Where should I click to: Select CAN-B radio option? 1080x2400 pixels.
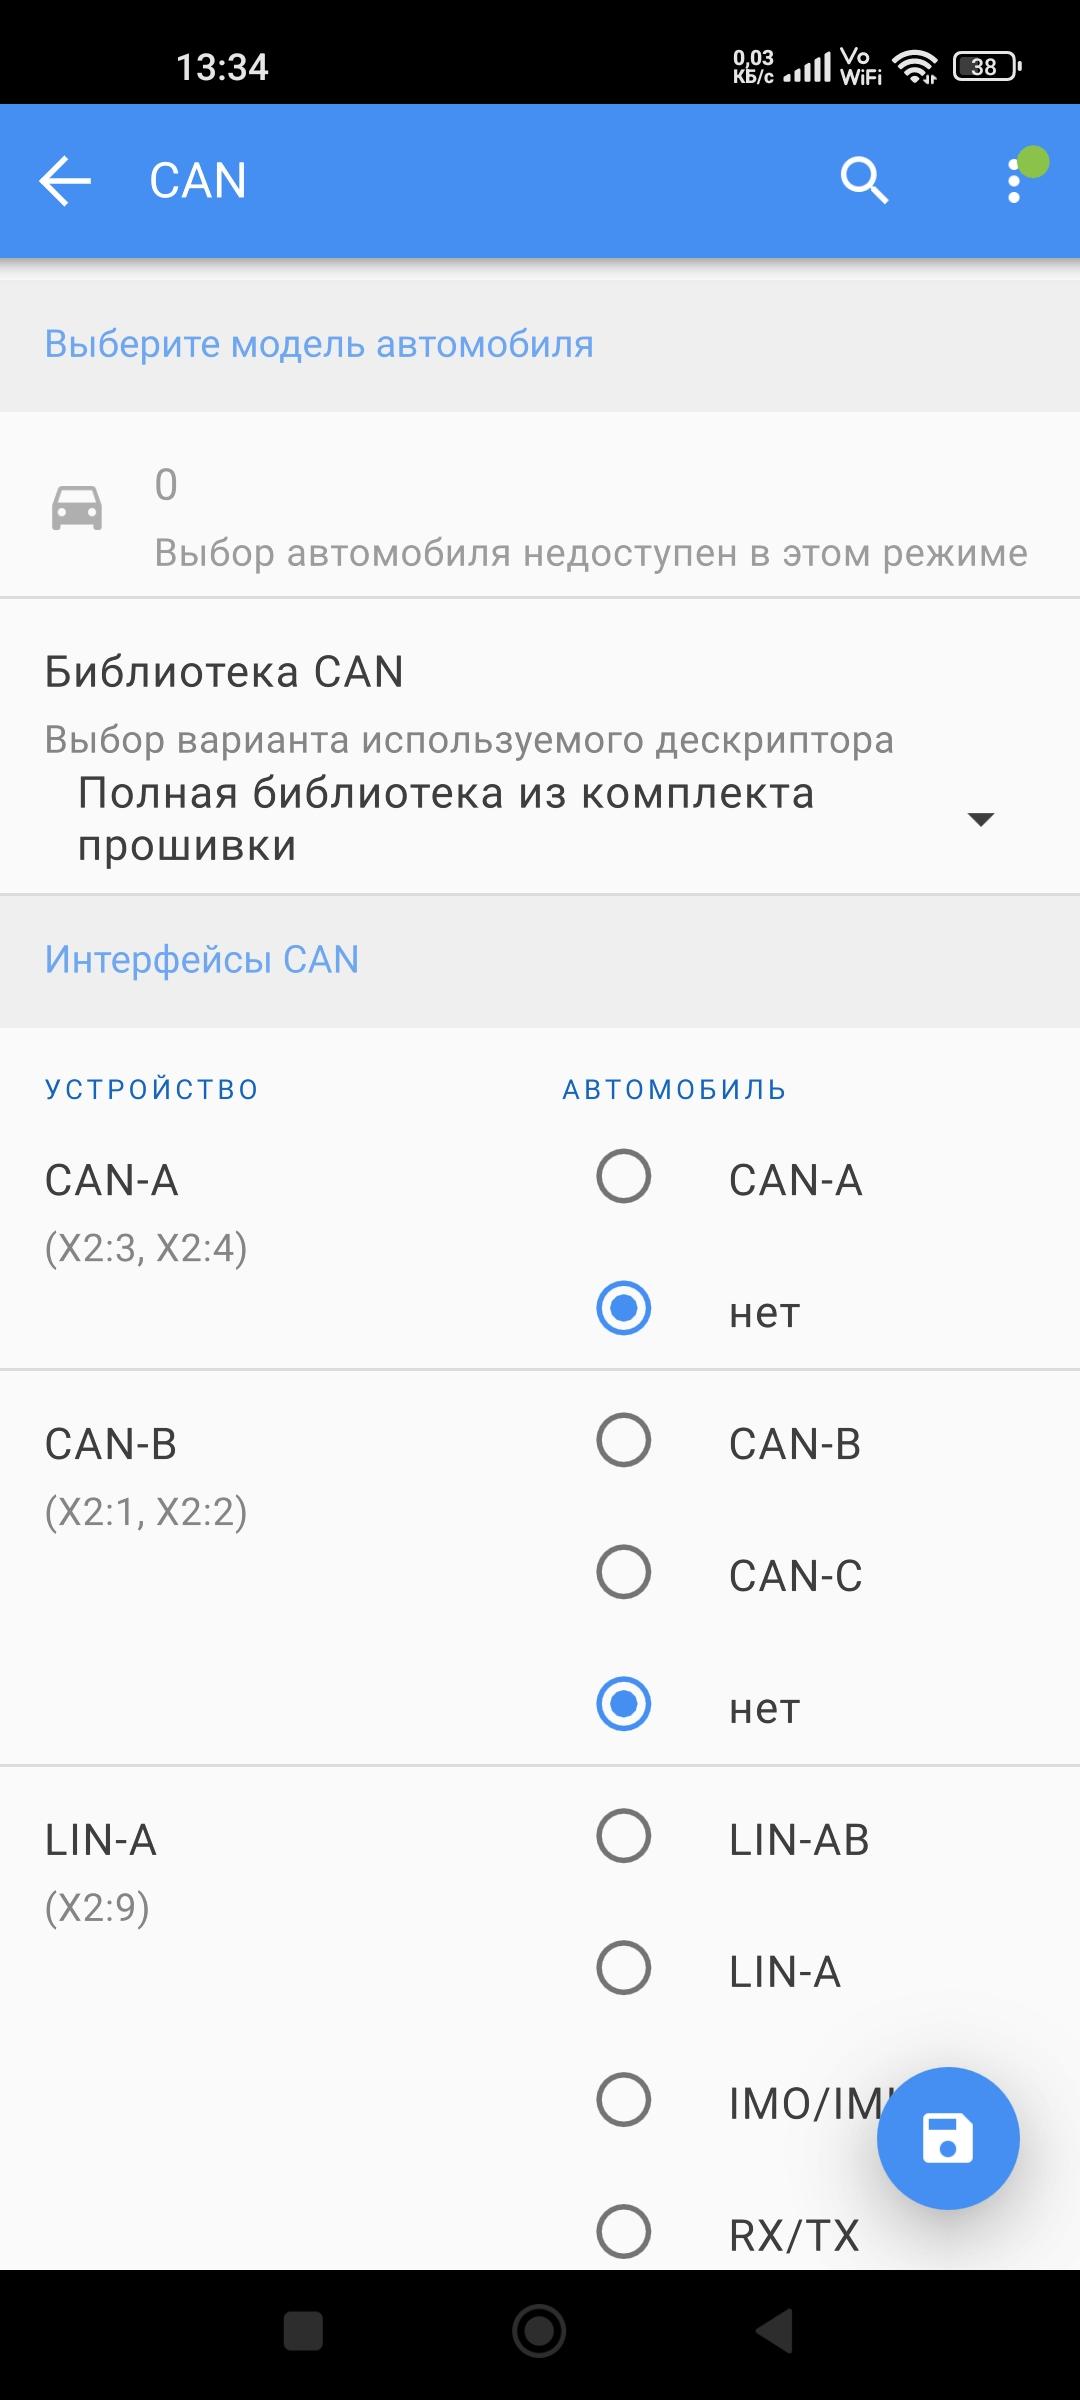624,1440
